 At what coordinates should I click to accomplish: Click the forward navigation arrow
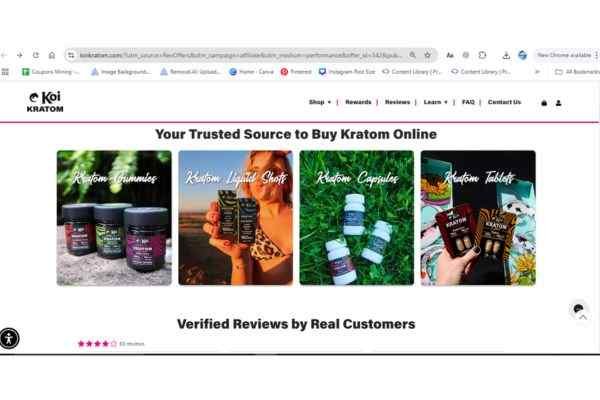click(19, 55)
